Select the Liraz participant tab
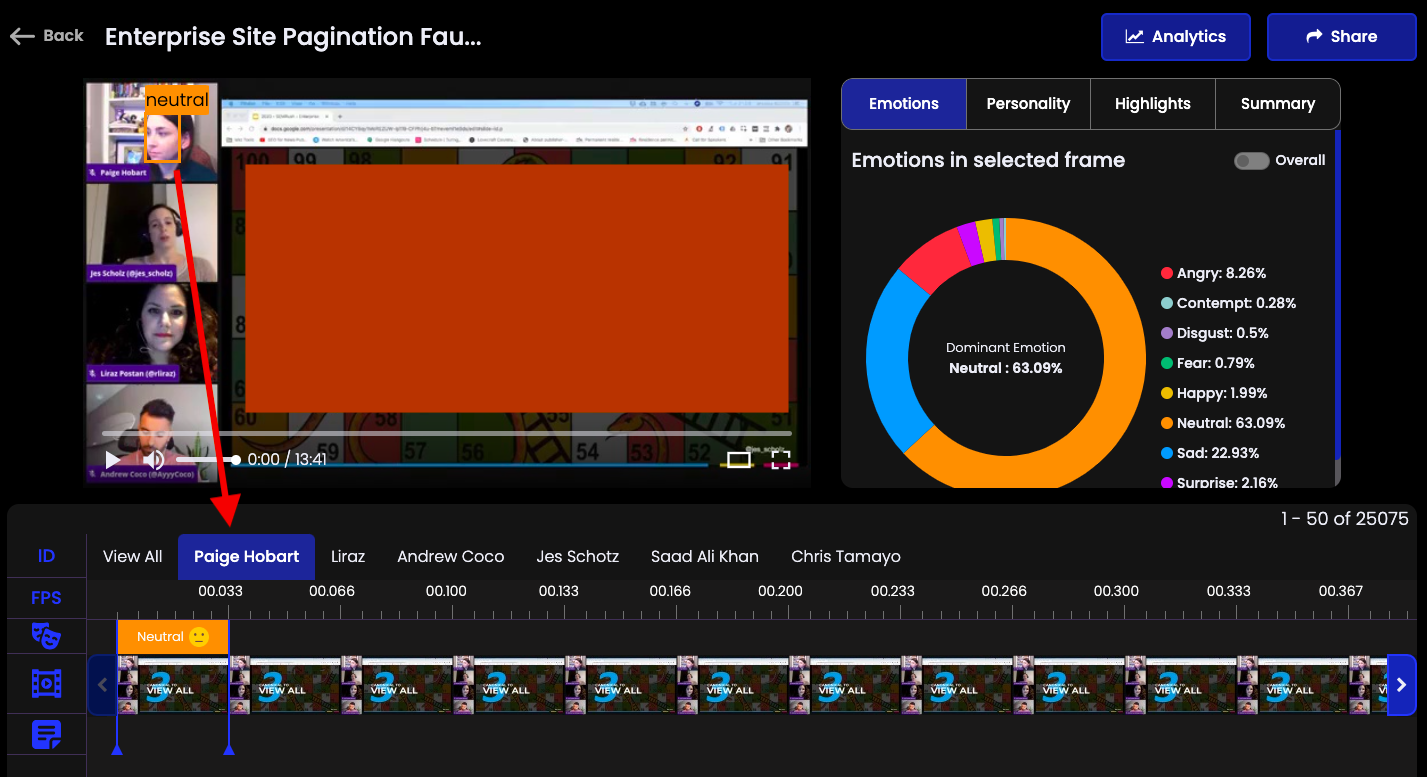 [348, 557]
